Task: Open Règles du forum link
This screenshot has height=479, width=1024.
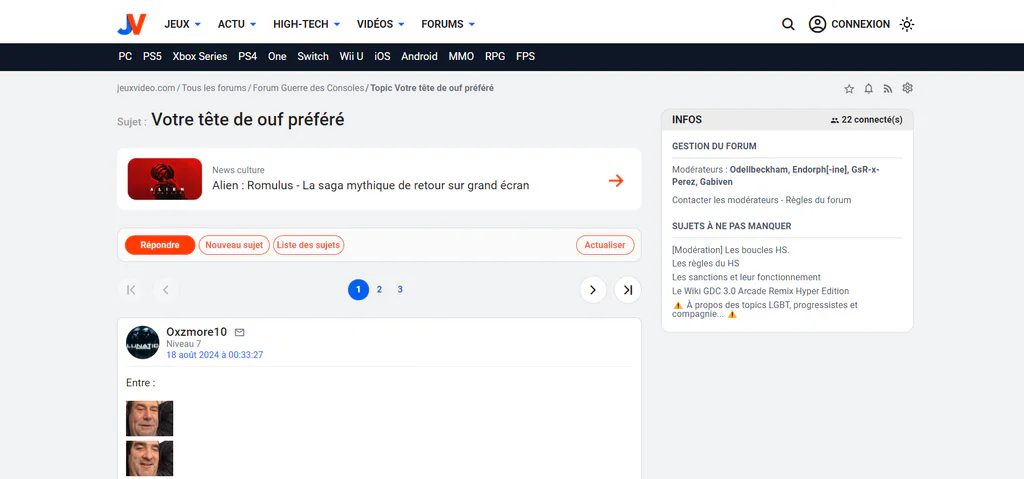Action: point(816,200)
